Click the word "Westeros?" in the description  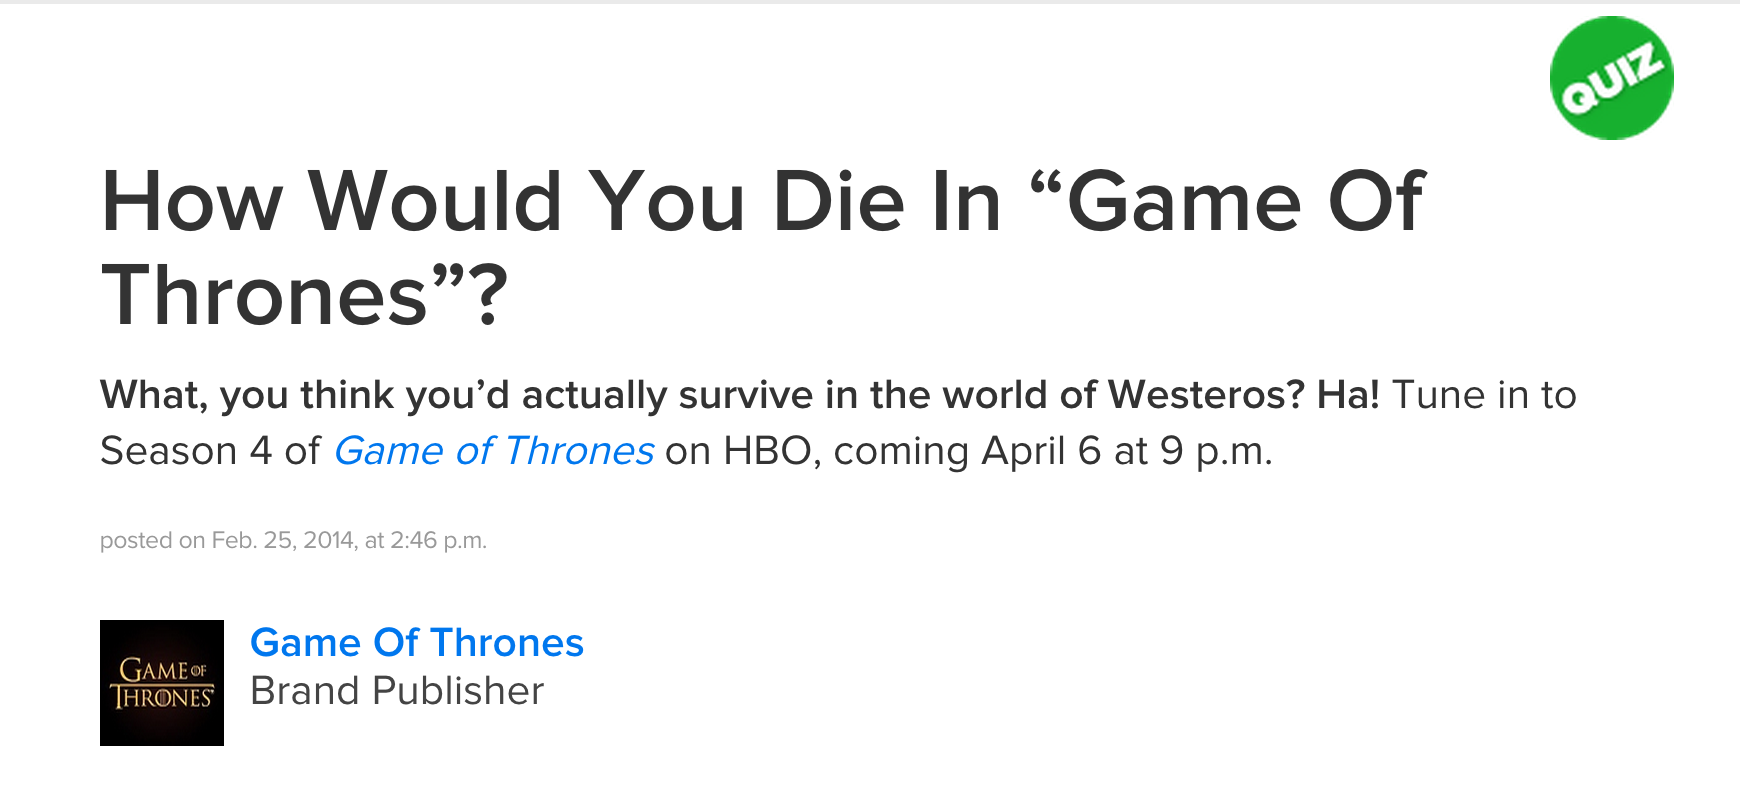[1206, 395]
